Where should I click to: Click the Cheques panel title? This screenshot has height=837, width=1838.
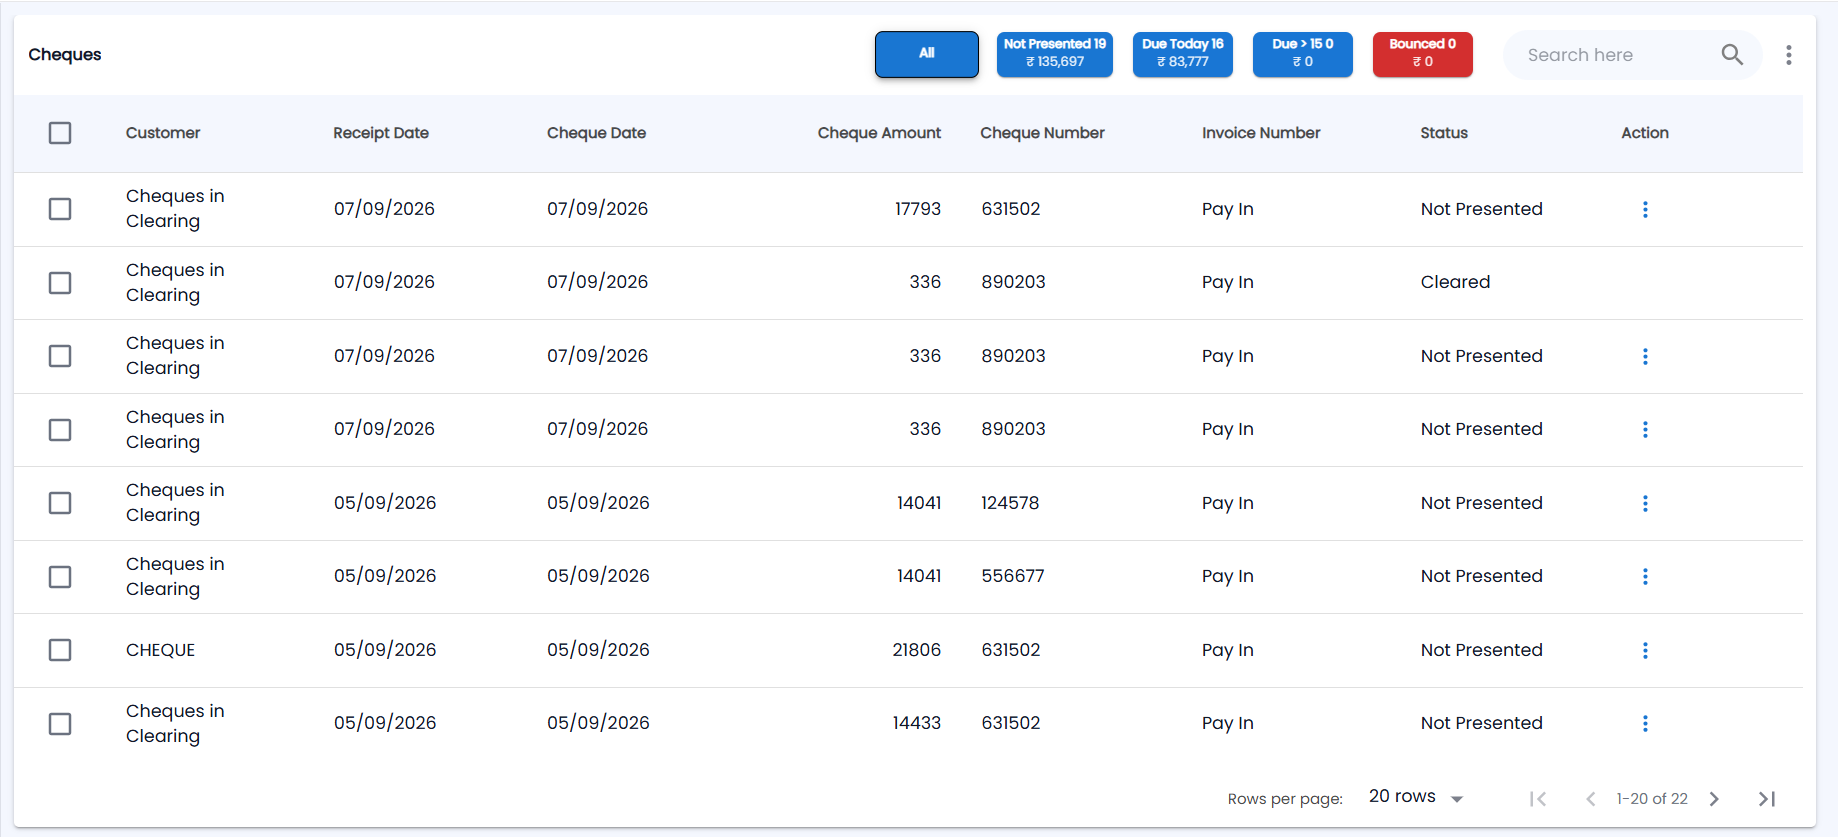pyautogui.click(x=65, y=54)
